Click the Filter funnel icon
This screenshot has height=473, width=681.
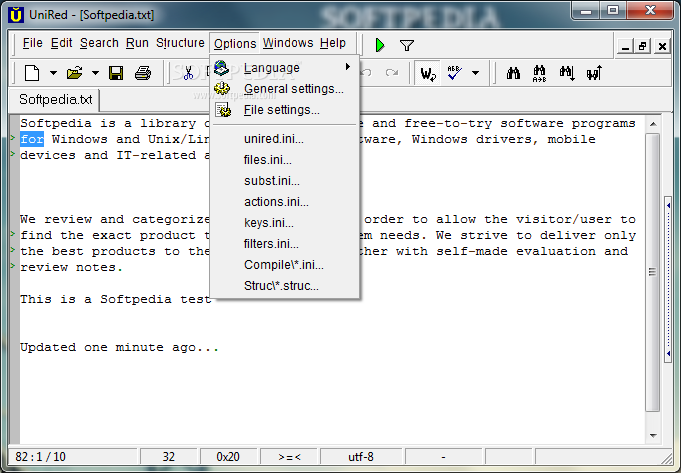(407, 45)
